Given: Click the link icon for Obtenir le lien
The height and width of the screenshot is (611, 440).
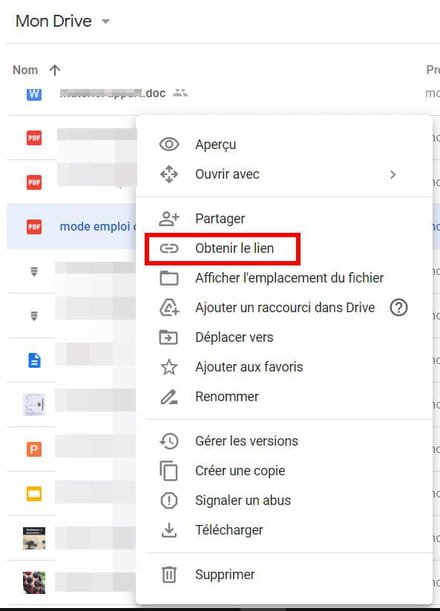Looking at the screenshot, I should (x=169, y=248).
